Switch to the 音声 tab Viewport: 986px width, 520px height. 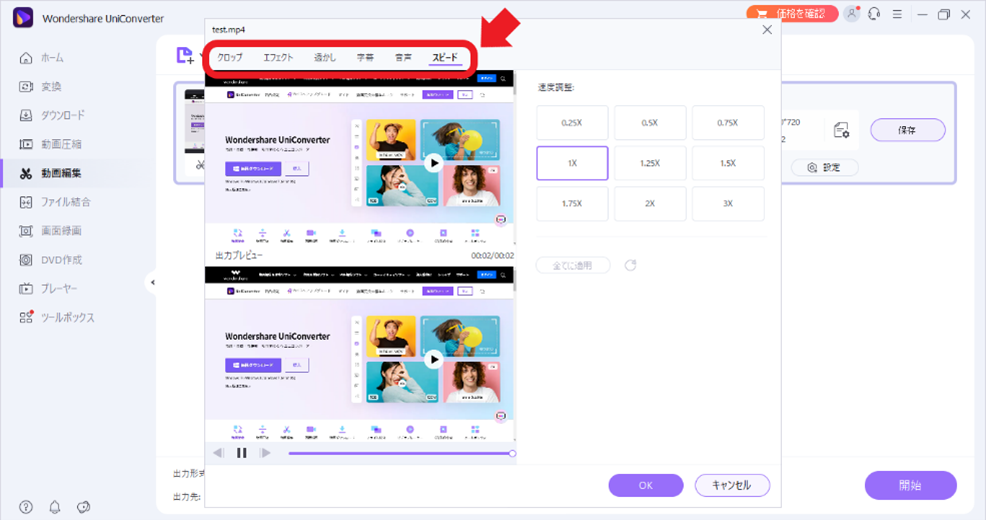(x=403, y=57)
